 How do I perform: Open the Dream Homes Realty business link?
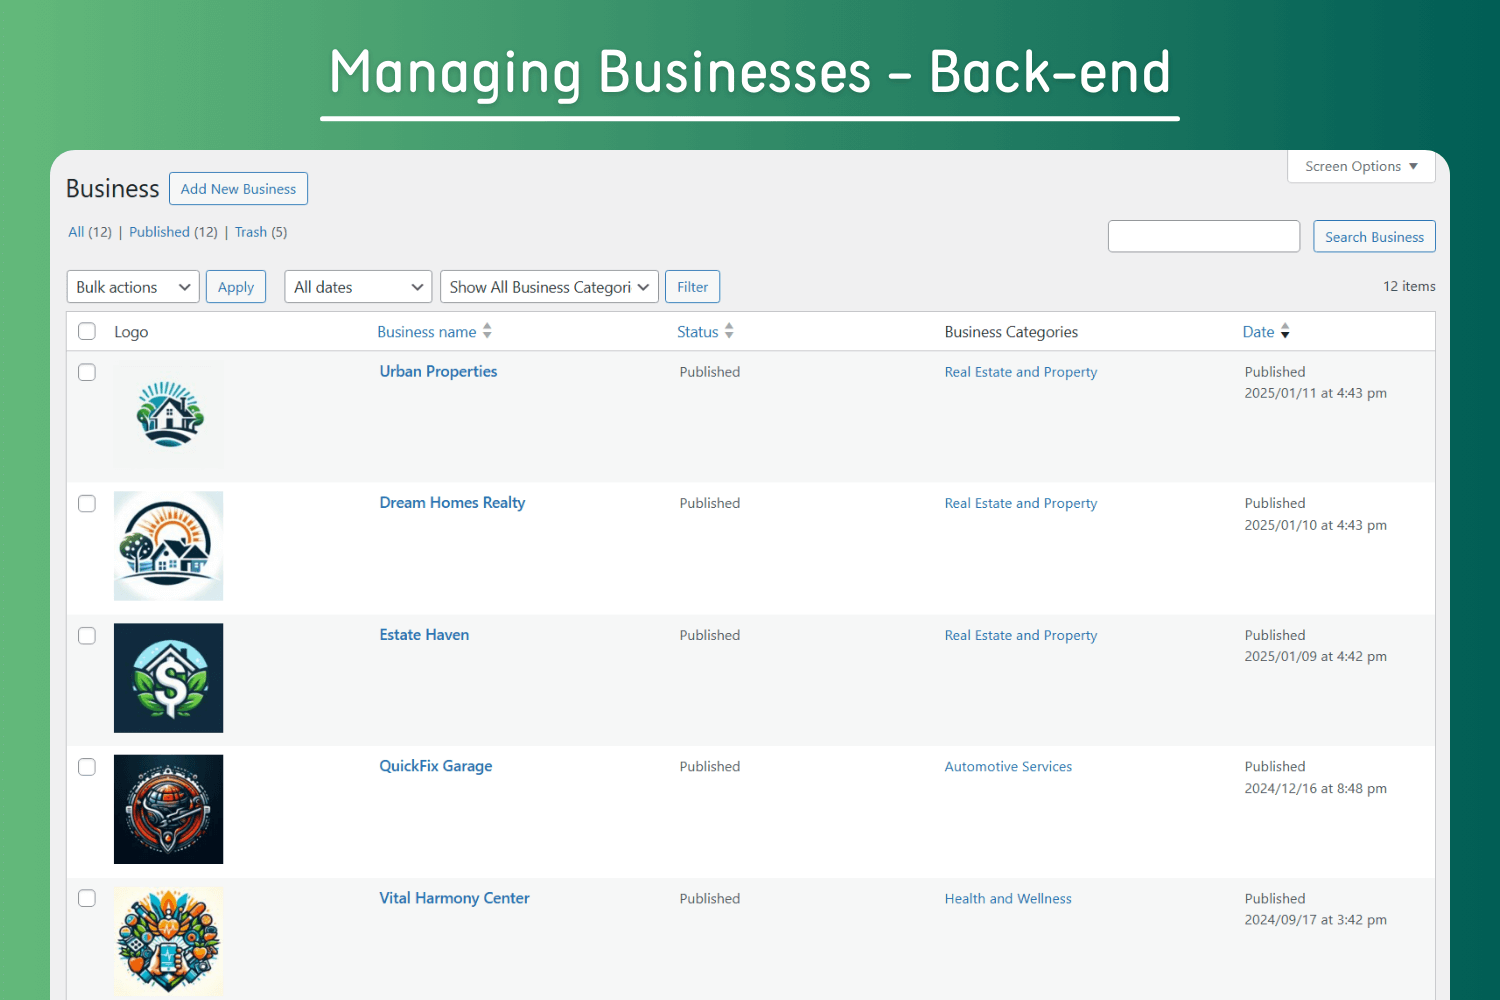(452, 503)
